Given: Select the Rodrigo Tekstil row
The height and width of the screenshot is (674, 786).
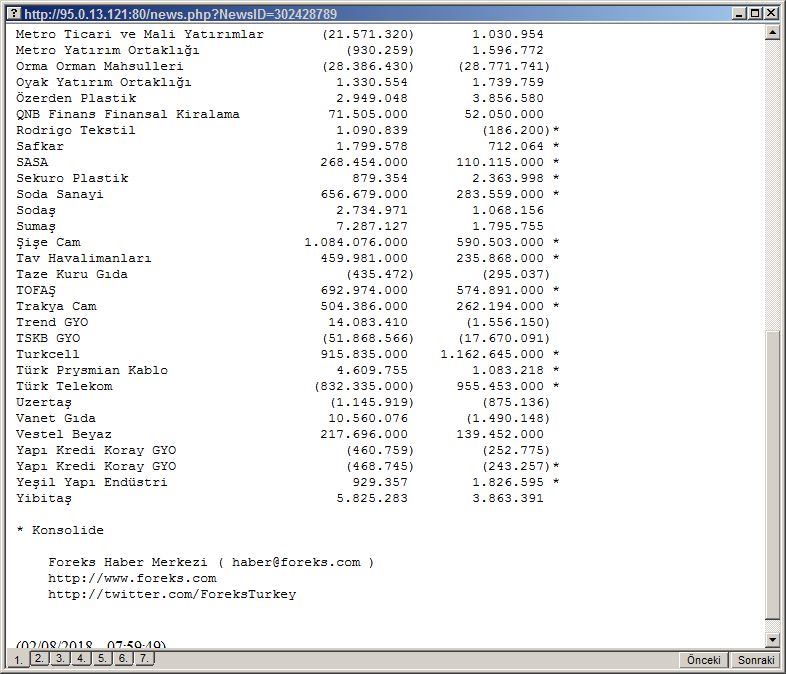Looking at the screenshot, I should 288,130.
